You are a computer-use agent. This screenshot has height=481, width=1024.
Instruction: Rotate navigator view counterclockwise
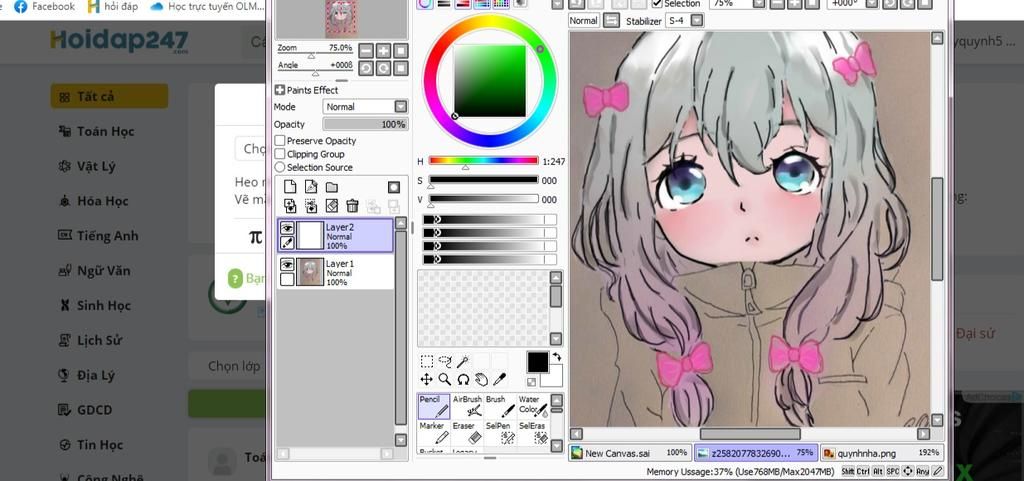click(x=366, y=68)
